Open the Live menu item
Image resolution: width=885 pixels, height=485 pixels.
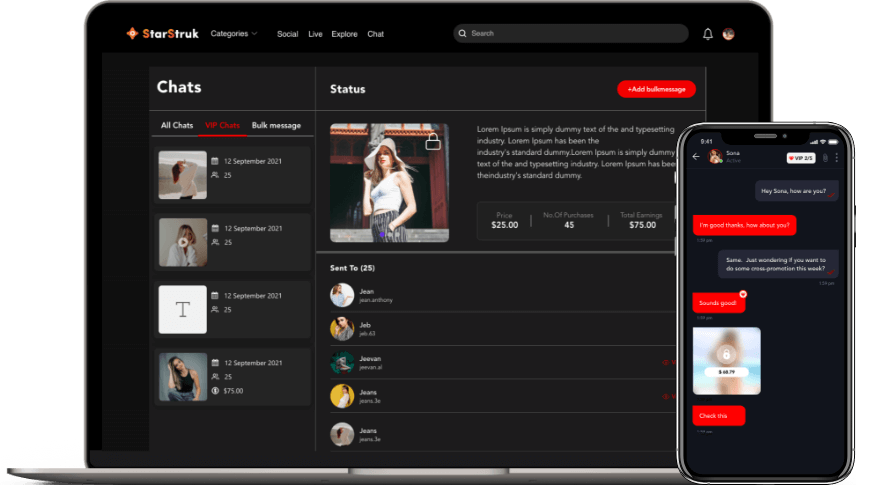[x=315, y=34]
